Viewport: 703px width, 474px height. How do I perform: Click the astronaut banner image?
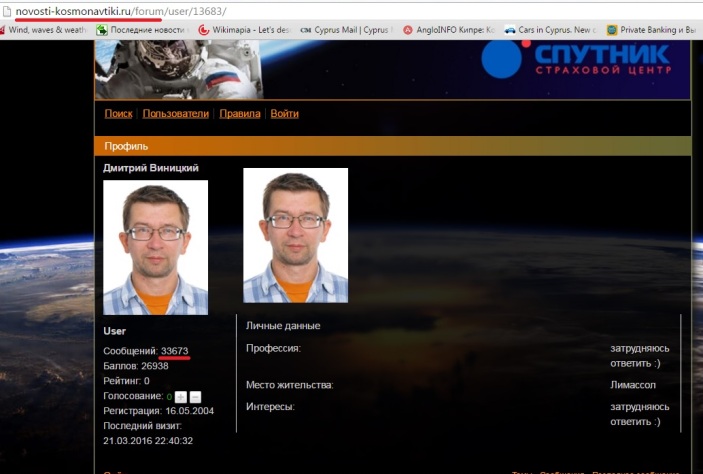179,69
